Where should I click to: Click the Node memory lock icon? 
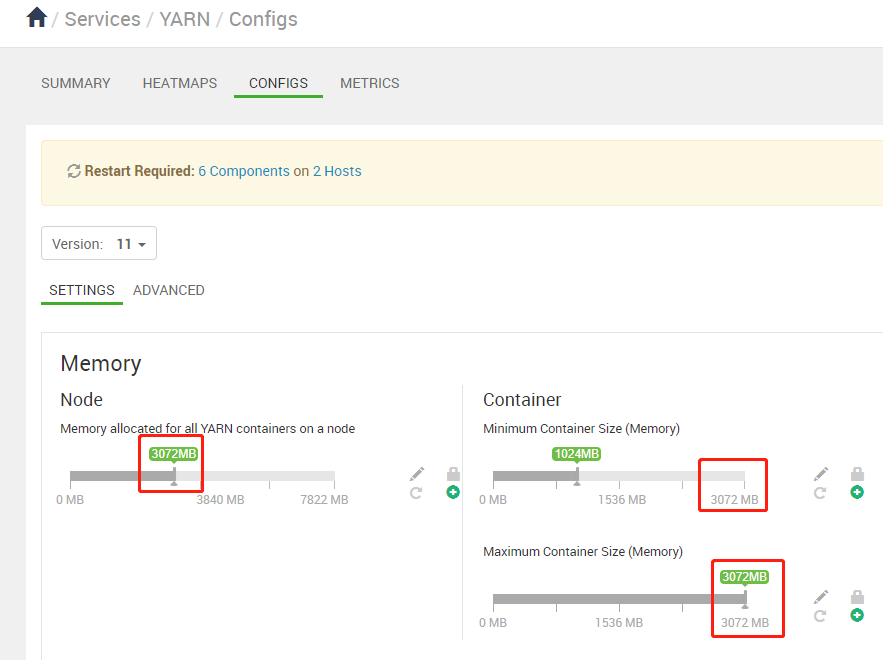pos(453,474)
